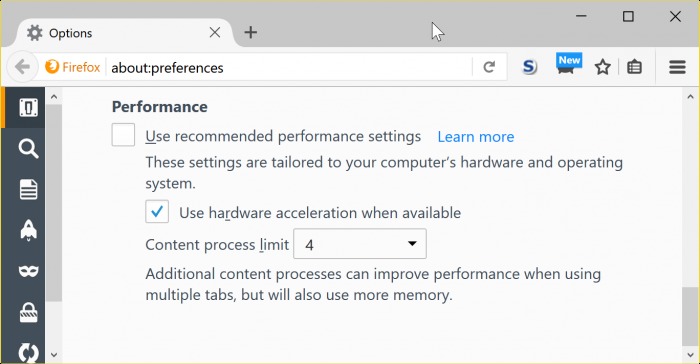Follow the Learn more link
Viewport: 700px width, 364px height.
click(x=476, y=137)
